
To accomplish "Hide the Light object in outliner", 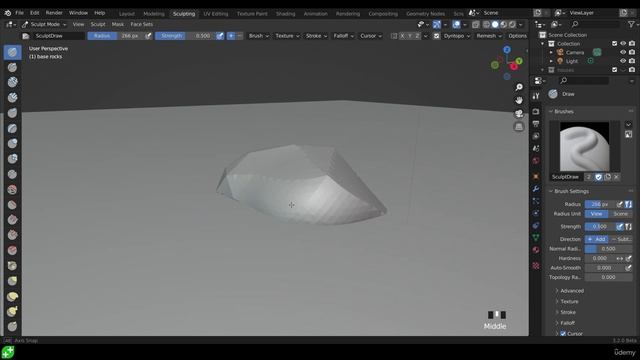I will 623,61.
